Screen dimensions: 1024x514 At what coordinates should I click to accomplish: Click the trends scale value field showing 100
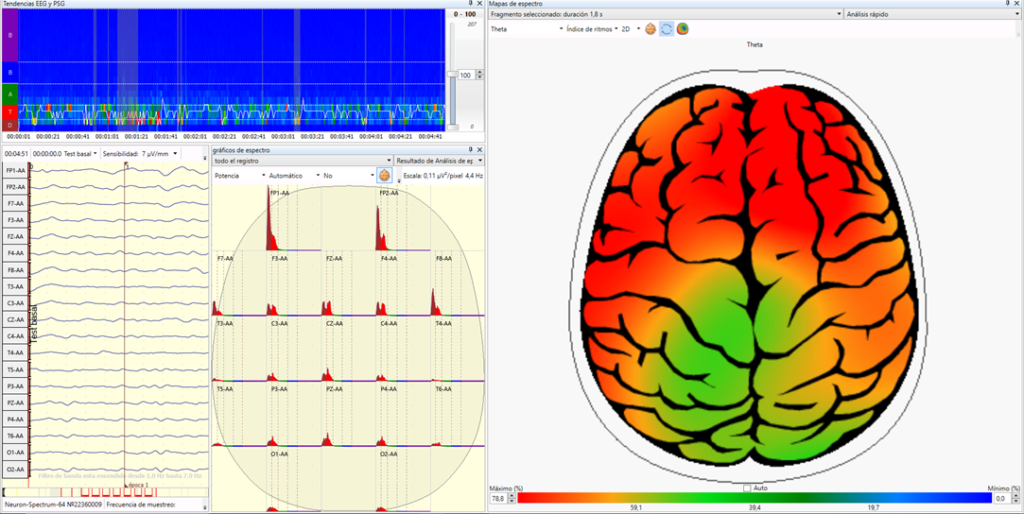(466, 75)
